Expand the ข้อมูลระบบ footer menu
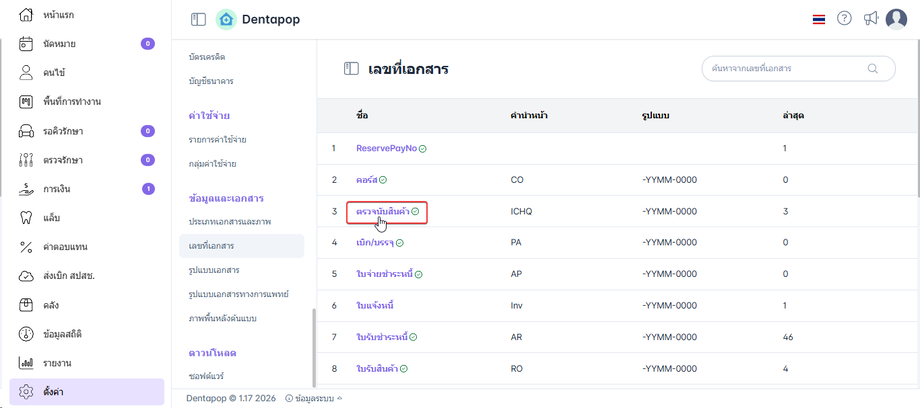The image size is (920, 408). 313,397
